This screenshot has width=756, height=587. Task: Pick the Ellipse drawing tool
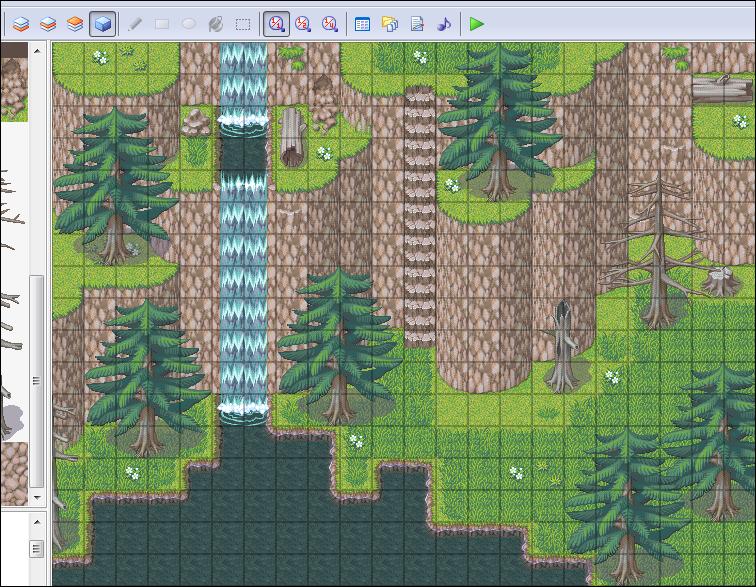(x=189, y=24)
